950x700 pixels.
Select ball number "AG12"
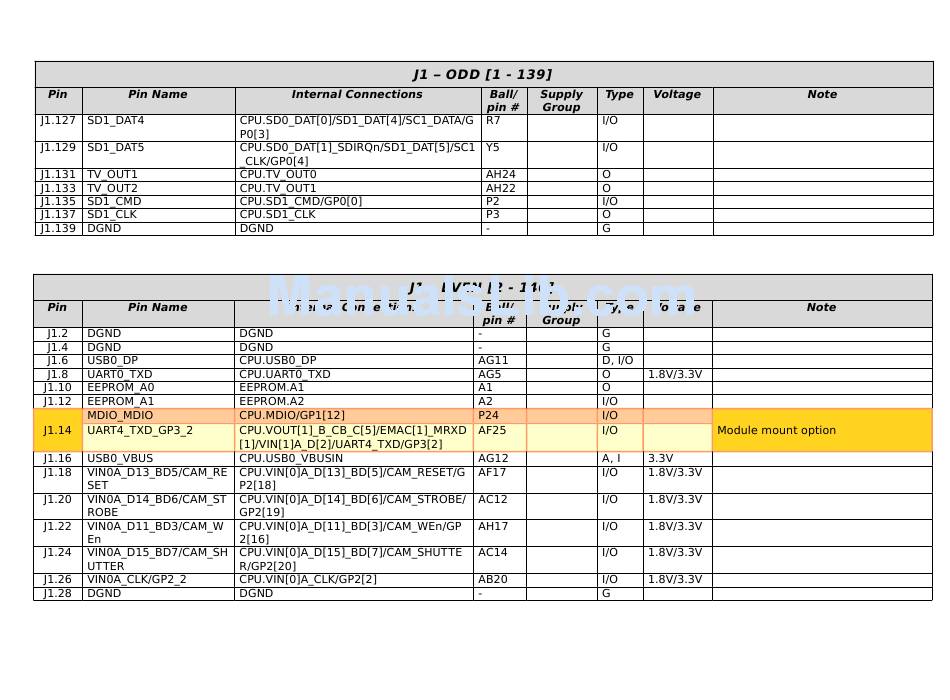coord(493,458)
